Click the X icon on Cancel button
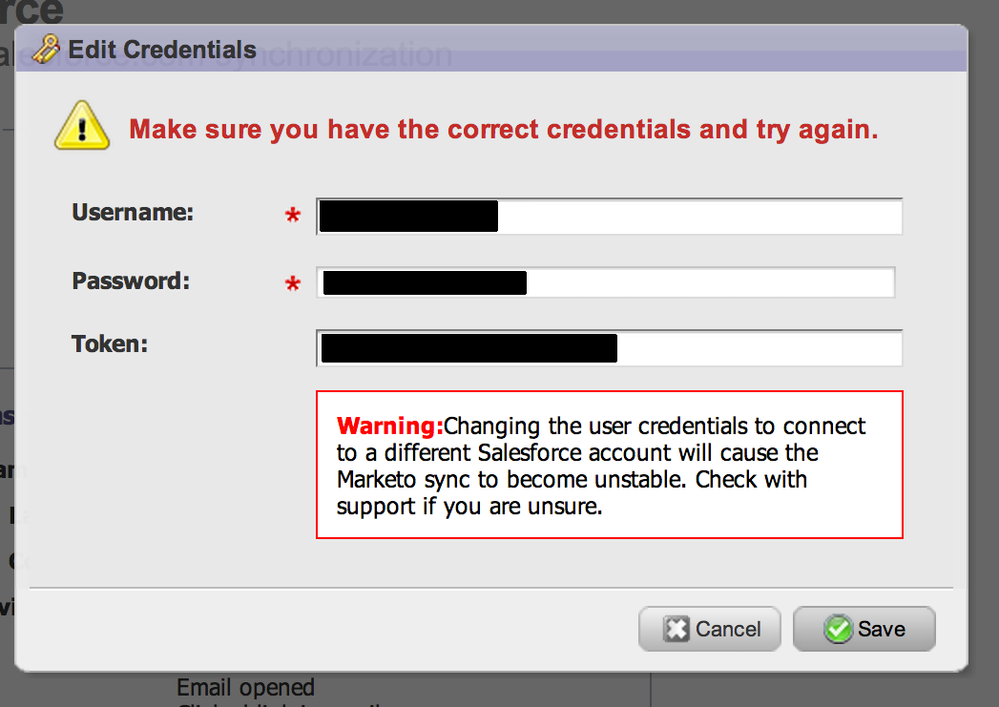The width and height of the screenshot is (999, 707). pos(677,629)
